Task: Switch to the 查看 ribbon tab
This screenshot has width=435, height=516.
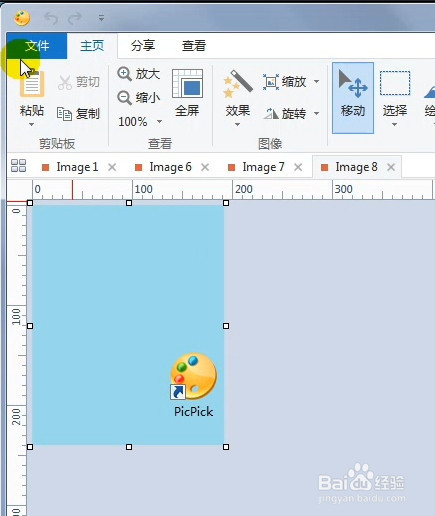Action: [194, 46]
